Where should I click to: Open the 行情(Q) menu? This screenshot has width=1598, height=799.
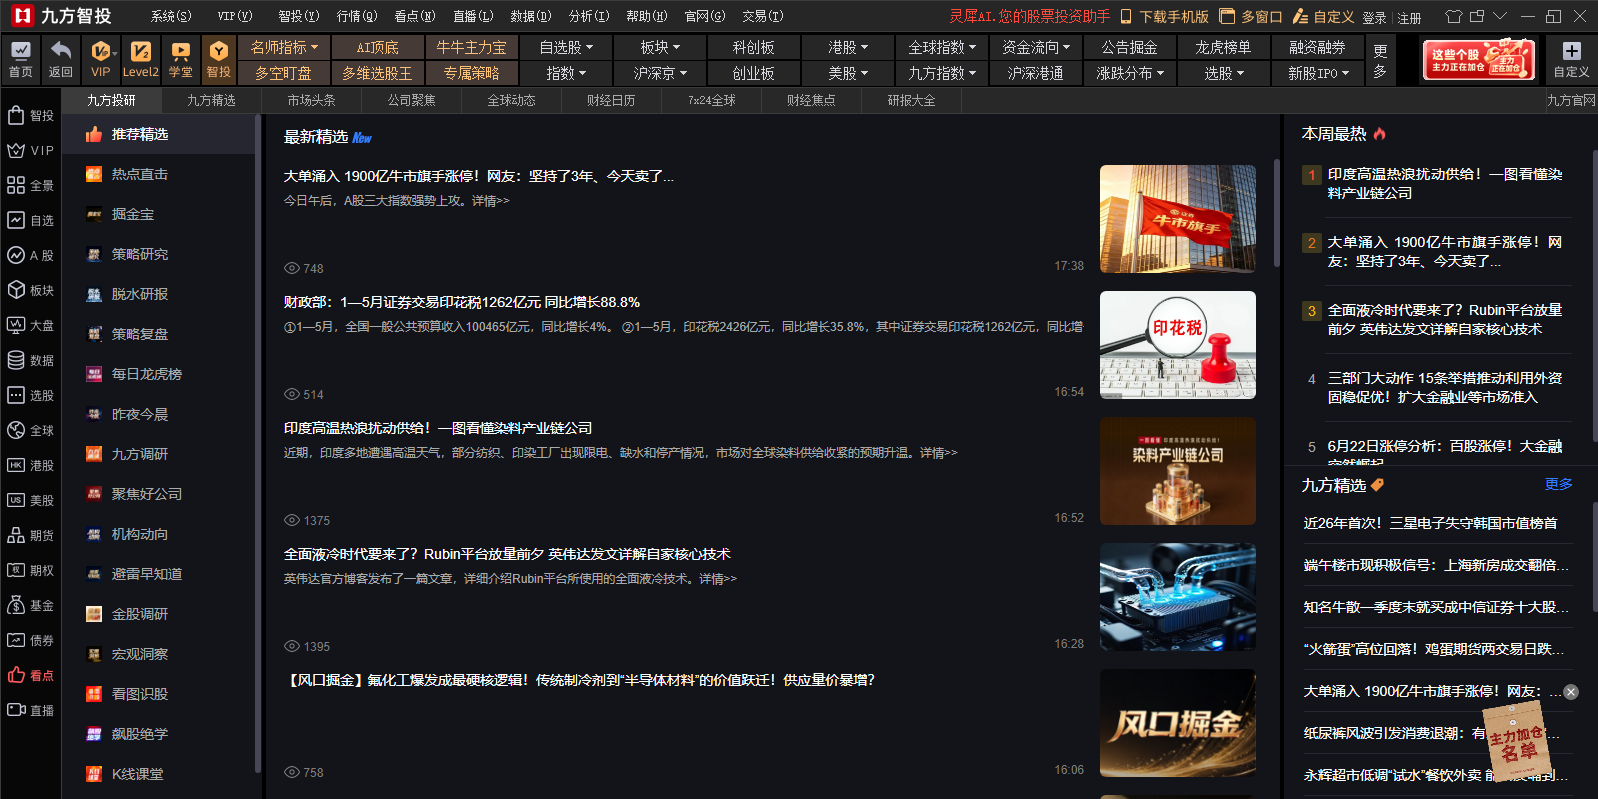[x=357, y=16]
